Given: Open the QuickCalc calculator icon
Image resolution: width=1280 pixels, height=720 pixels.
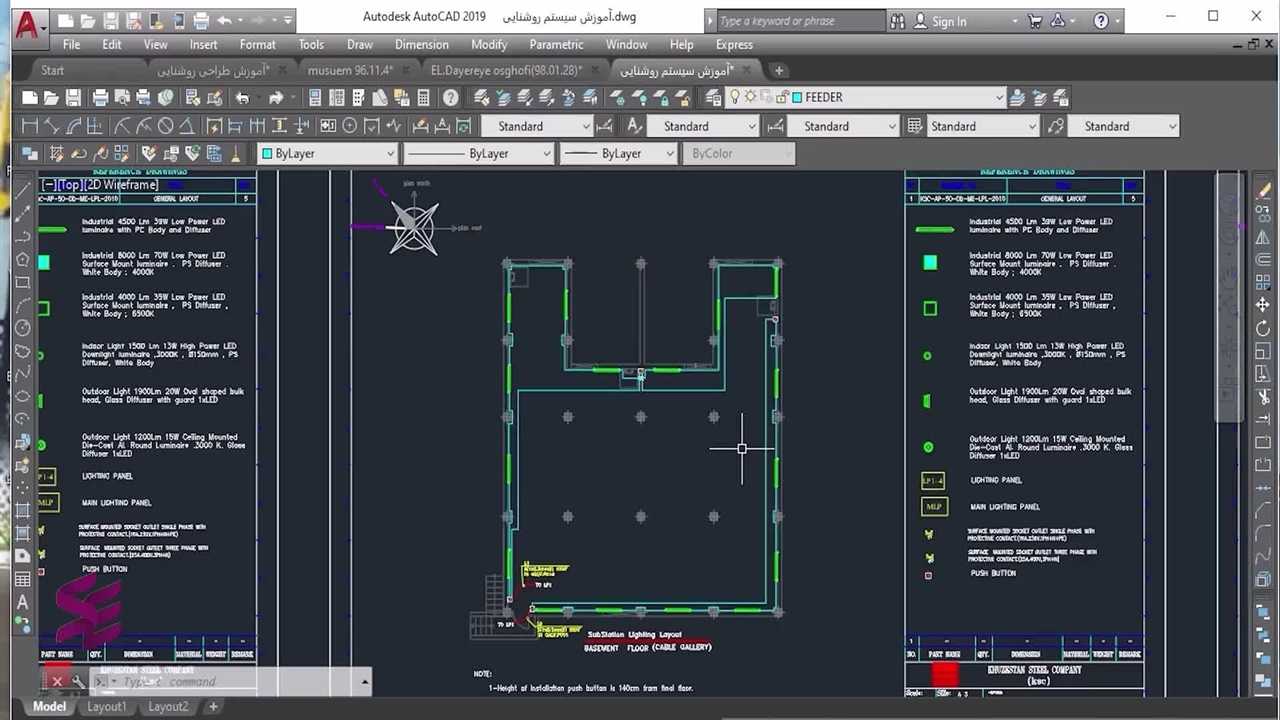Looking at the screenshot, I should (424, 98).
